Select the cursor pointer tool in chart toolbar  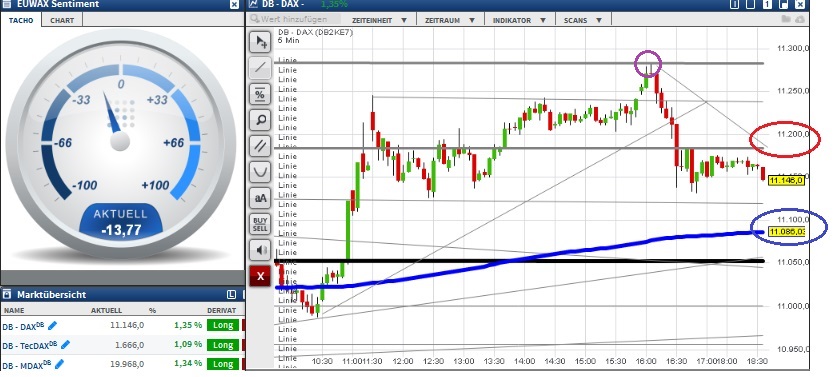click(x=260, y=42)
